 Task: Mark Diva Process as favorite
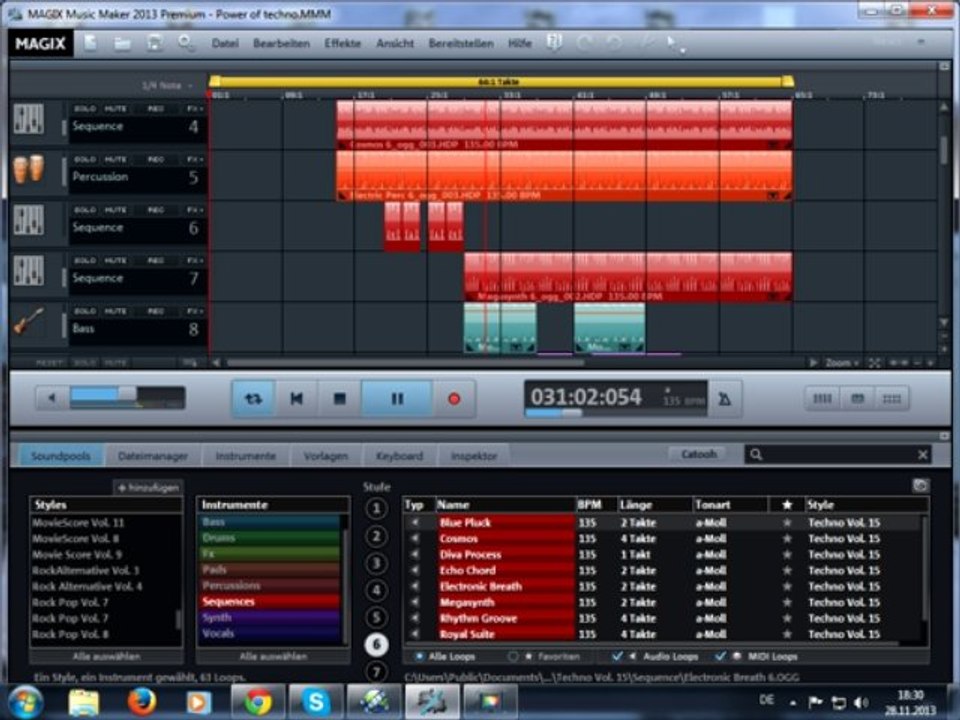(787, 555)
